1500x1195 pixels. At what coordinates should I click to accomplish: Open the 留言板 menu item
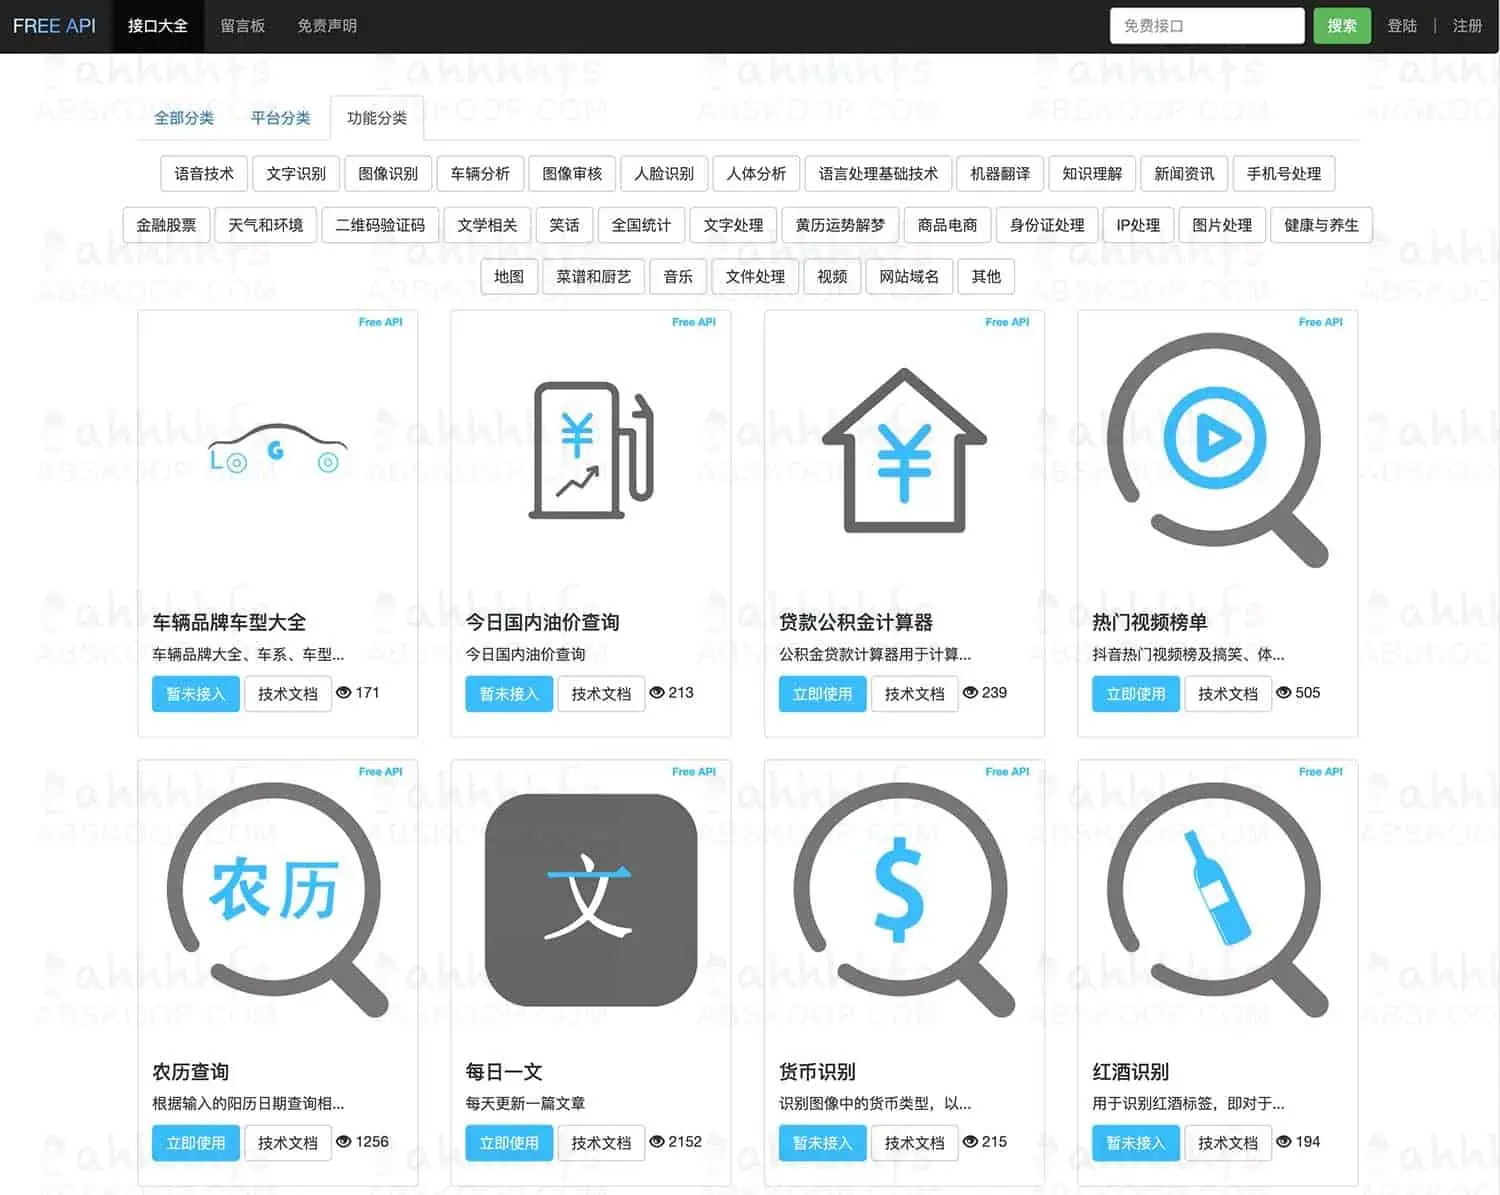(242, 26)
